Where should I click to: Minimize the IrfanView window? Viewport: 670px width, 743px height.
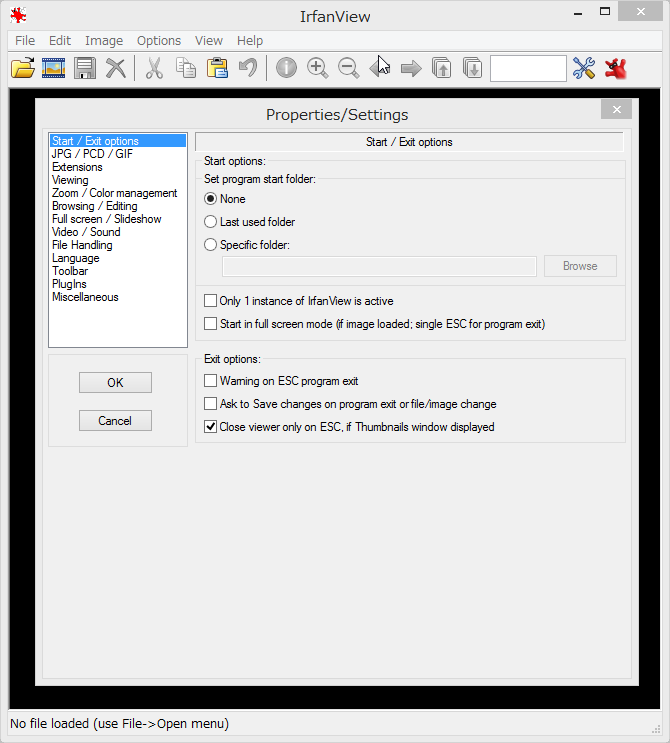pos(578,12)
